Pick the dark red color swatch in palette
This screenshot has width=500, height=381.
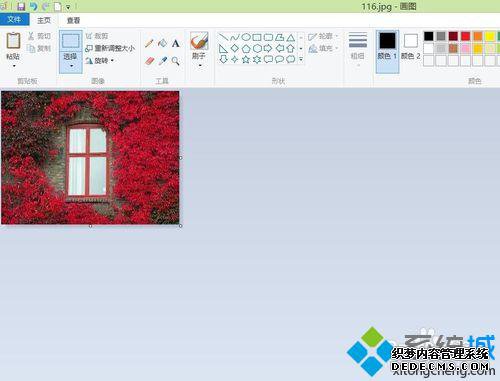click(453, 36)
